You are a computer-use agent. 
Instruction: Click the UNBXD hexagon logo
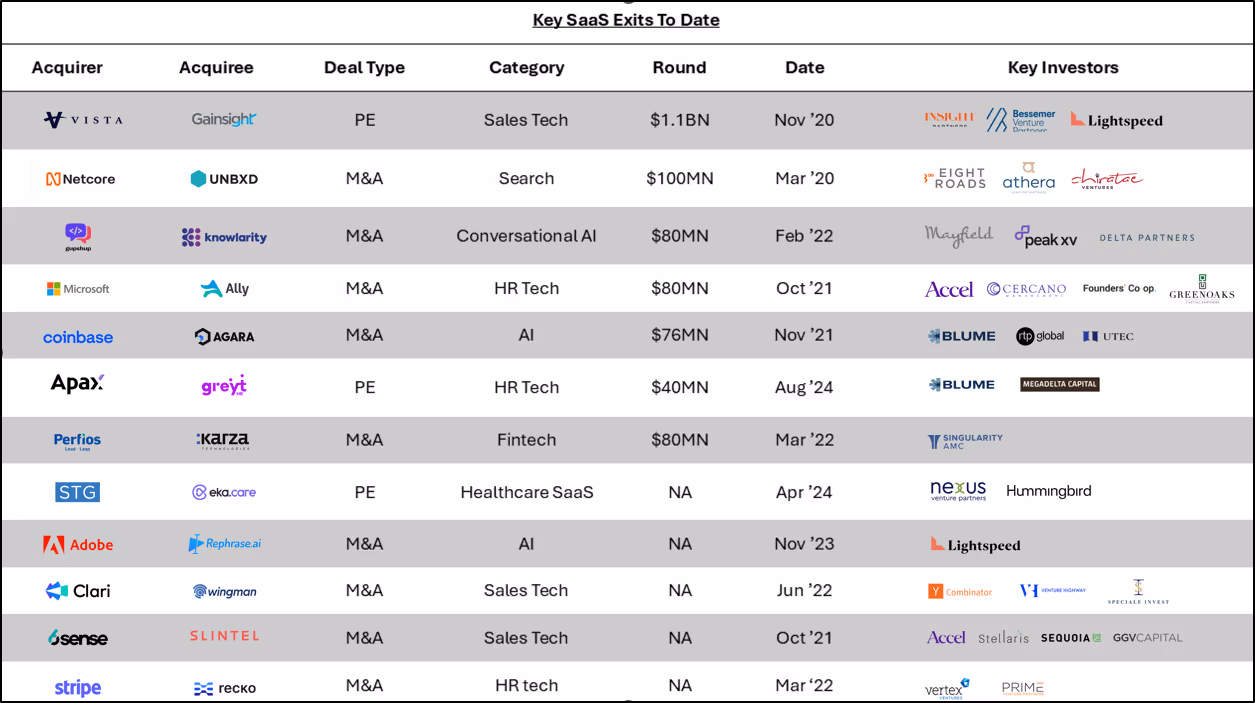coord(224,179)
